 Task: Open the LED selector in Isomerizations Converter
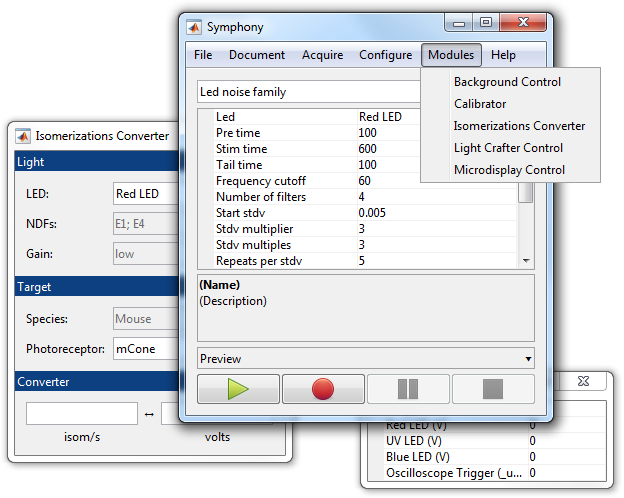click(x=144, y=194)
